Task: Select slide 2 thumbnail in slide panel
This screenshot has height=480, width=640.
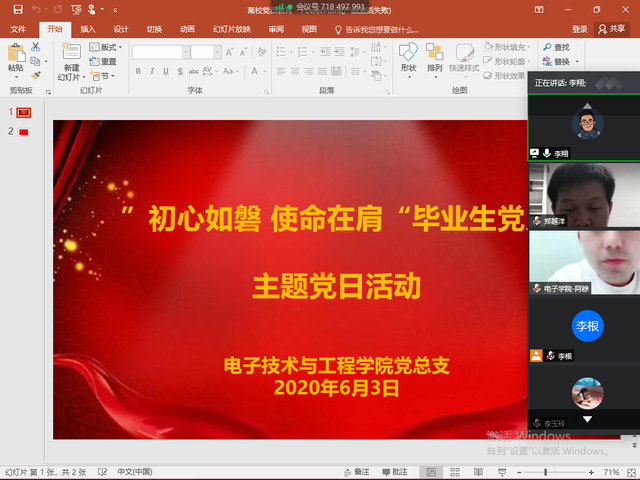Action: 24,132
